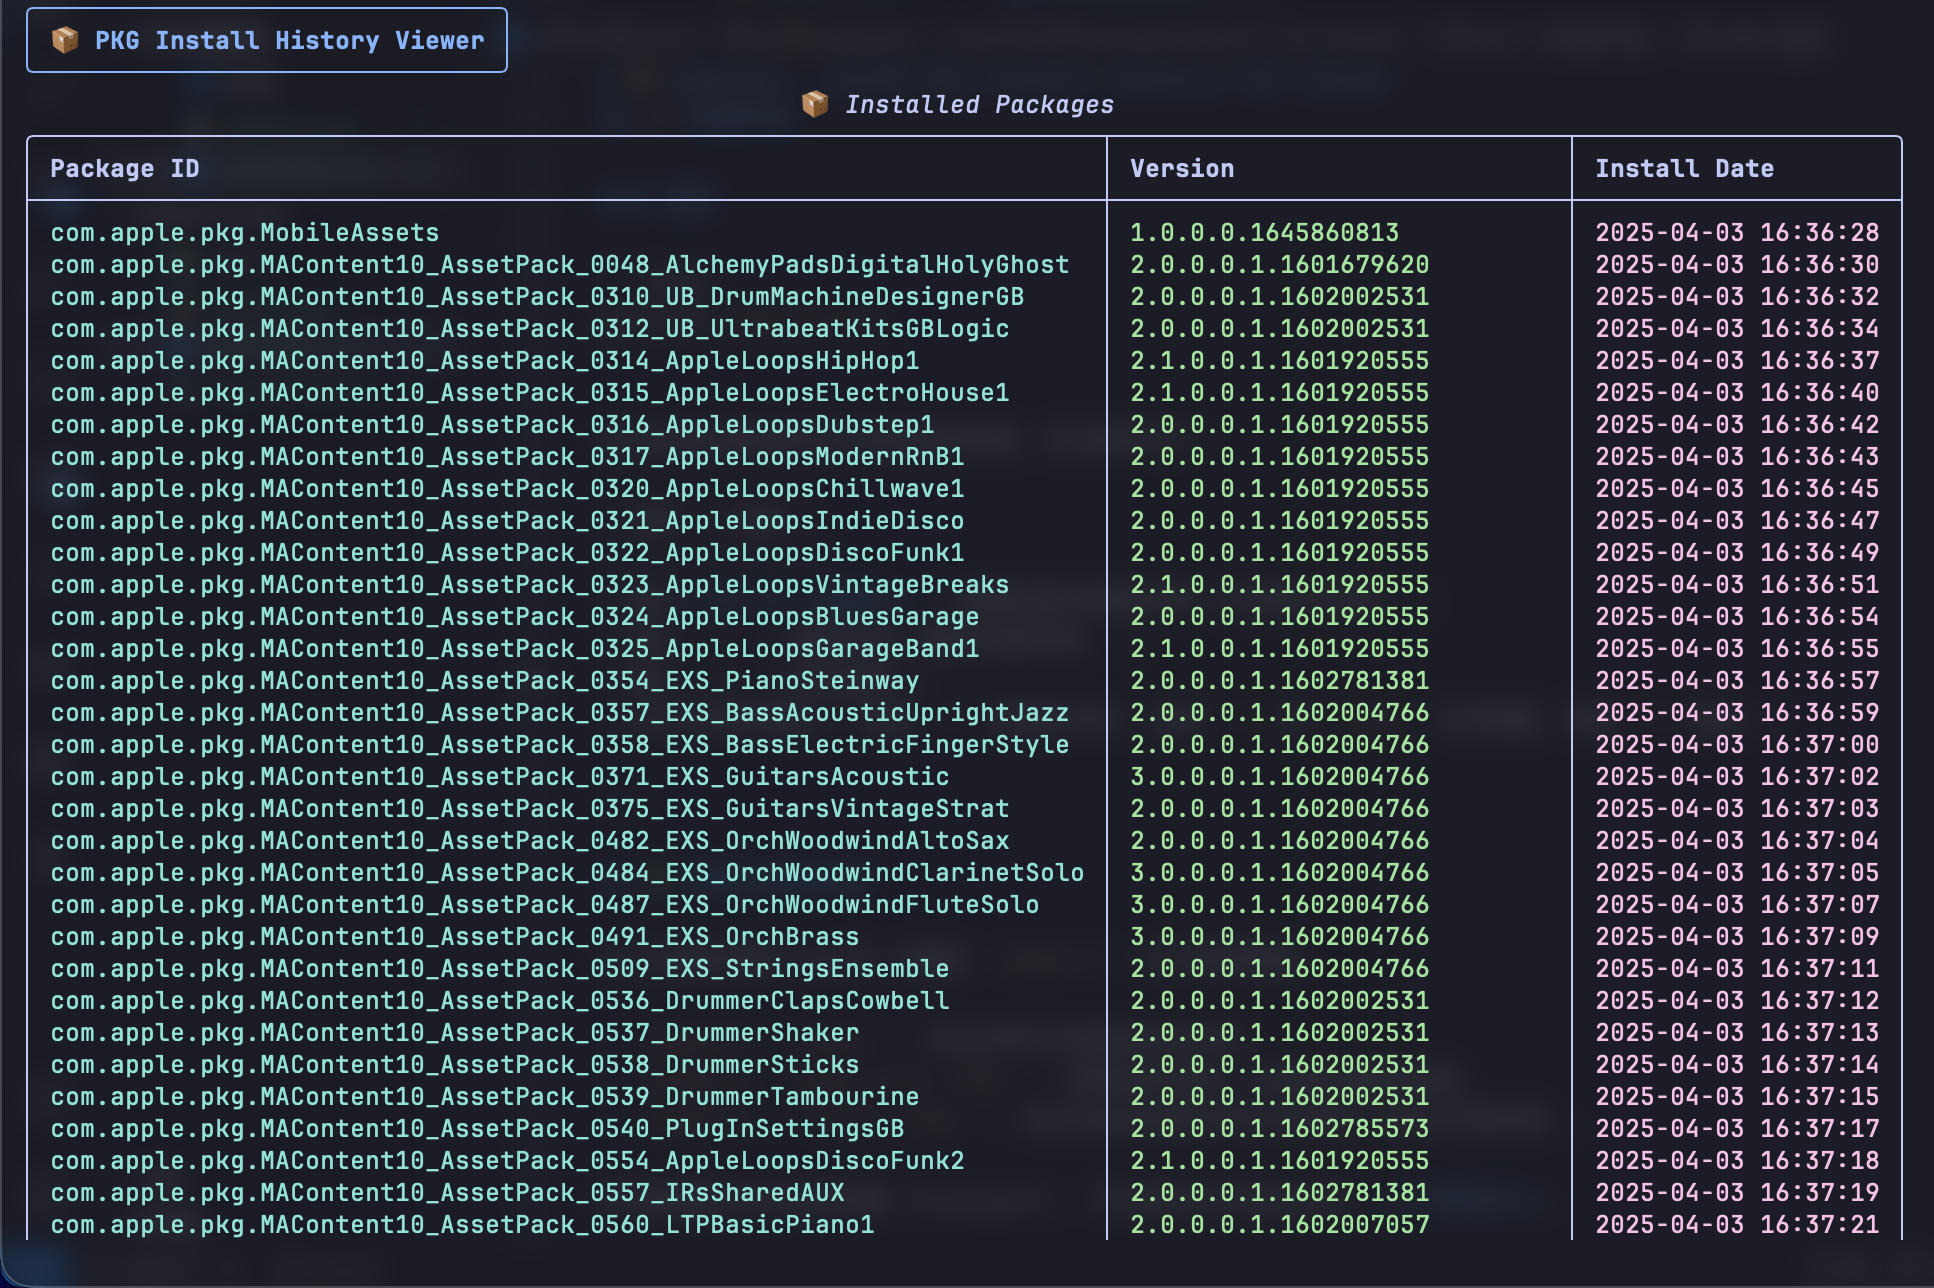Select install date 2025-04-03 16:37:00

1737,744
